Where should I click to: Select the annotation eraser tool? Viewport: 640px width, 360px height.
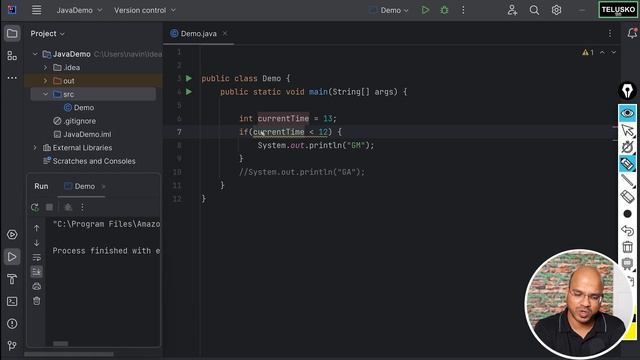(627, 197)
